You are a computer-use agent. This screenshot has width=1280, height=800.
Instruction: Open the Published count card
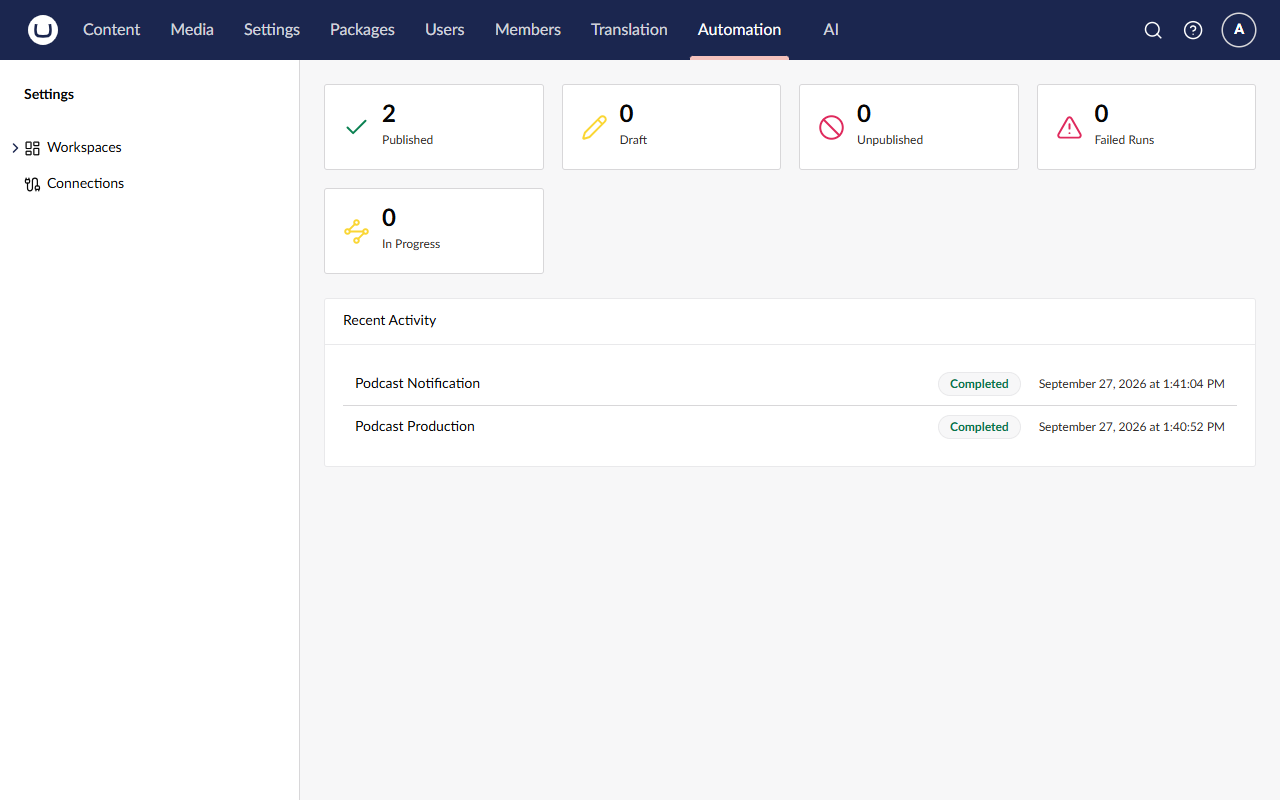pos(434,127)
